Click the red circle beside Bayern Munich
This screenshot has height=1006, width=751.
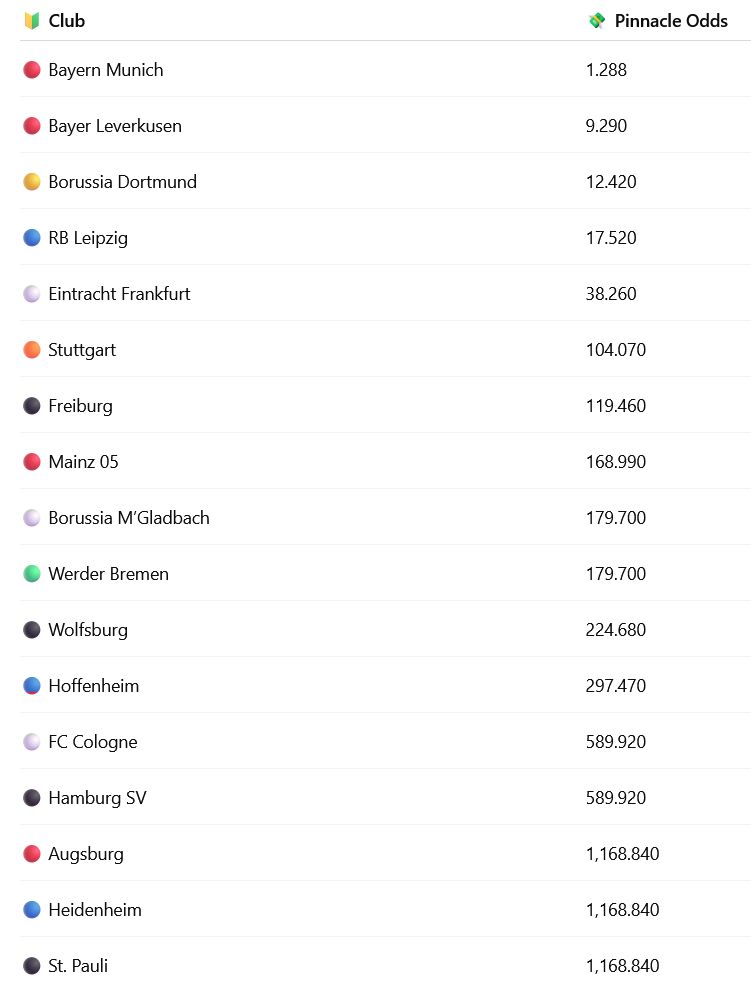point(31,70)
